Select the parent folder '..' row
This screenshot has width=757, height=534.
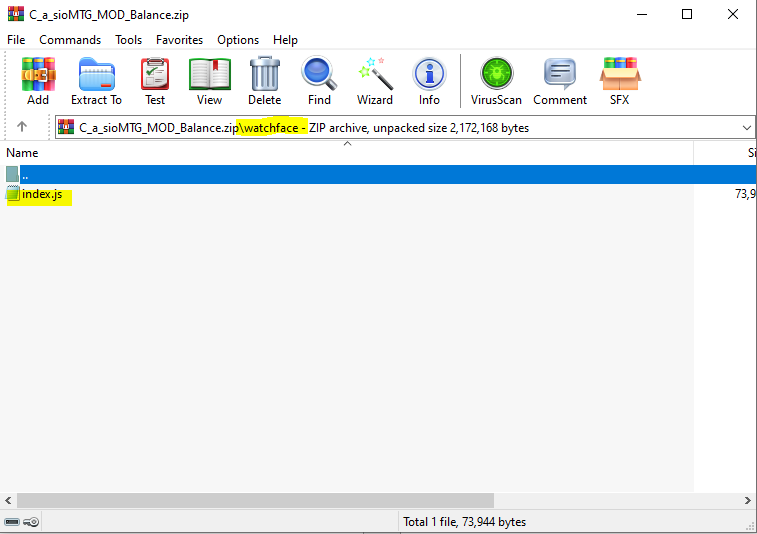pyautogui.click(x=378, y=174)
